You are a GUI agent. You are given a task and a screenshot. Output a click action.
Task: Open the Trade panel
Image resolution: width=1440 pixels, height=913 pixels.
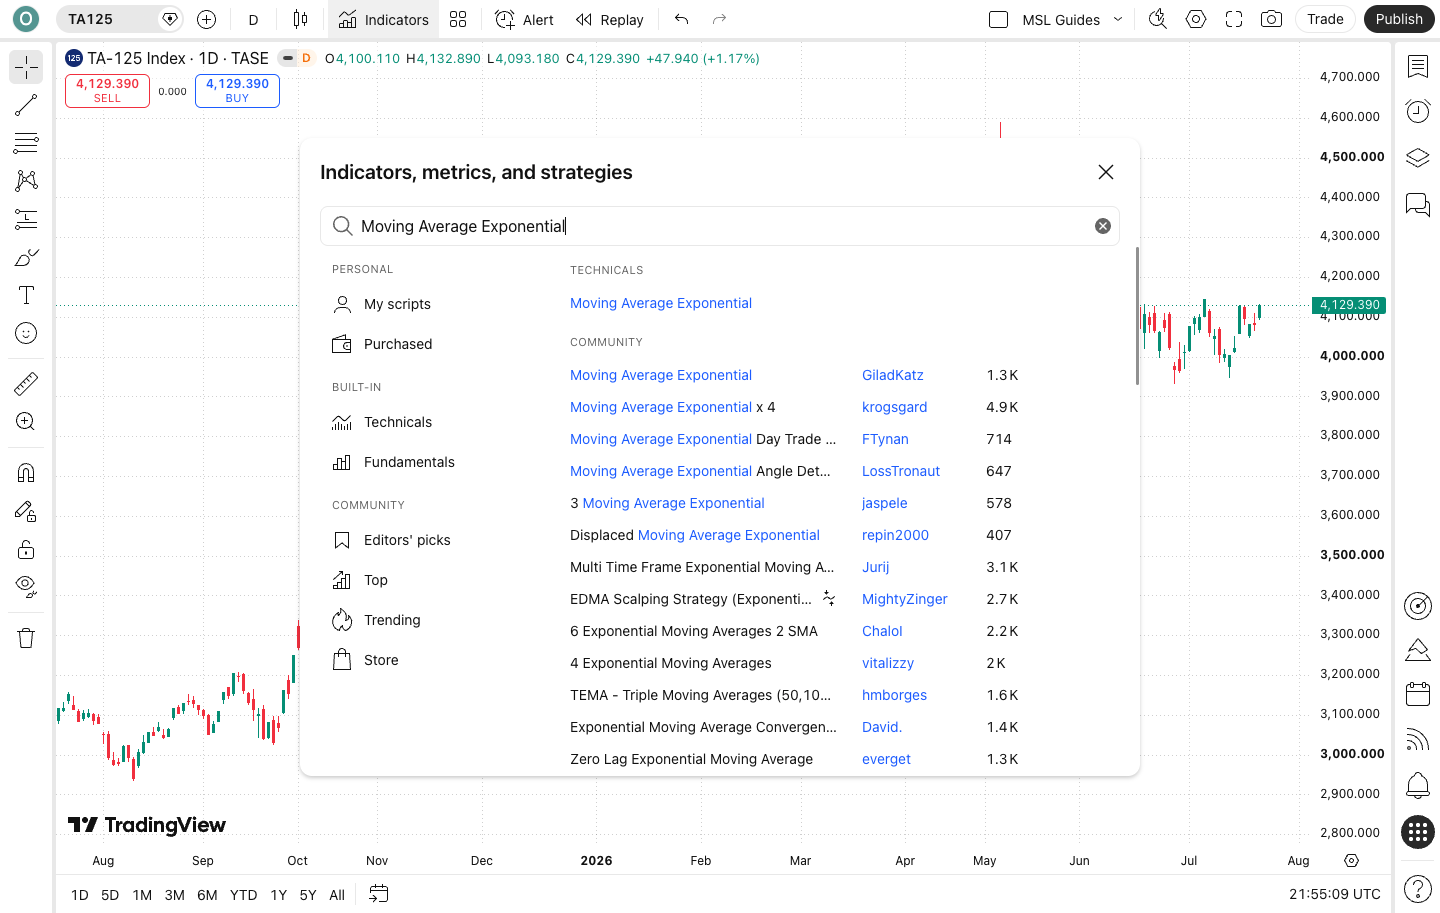tap(1325, 19)
